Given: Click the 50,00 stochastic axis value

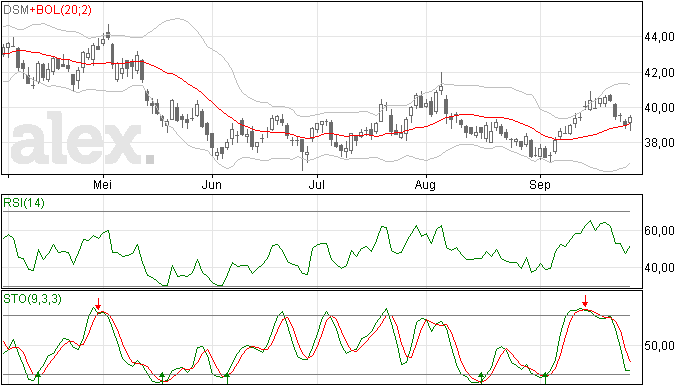Looking at the screenshot, I should [x=659, y=346].
